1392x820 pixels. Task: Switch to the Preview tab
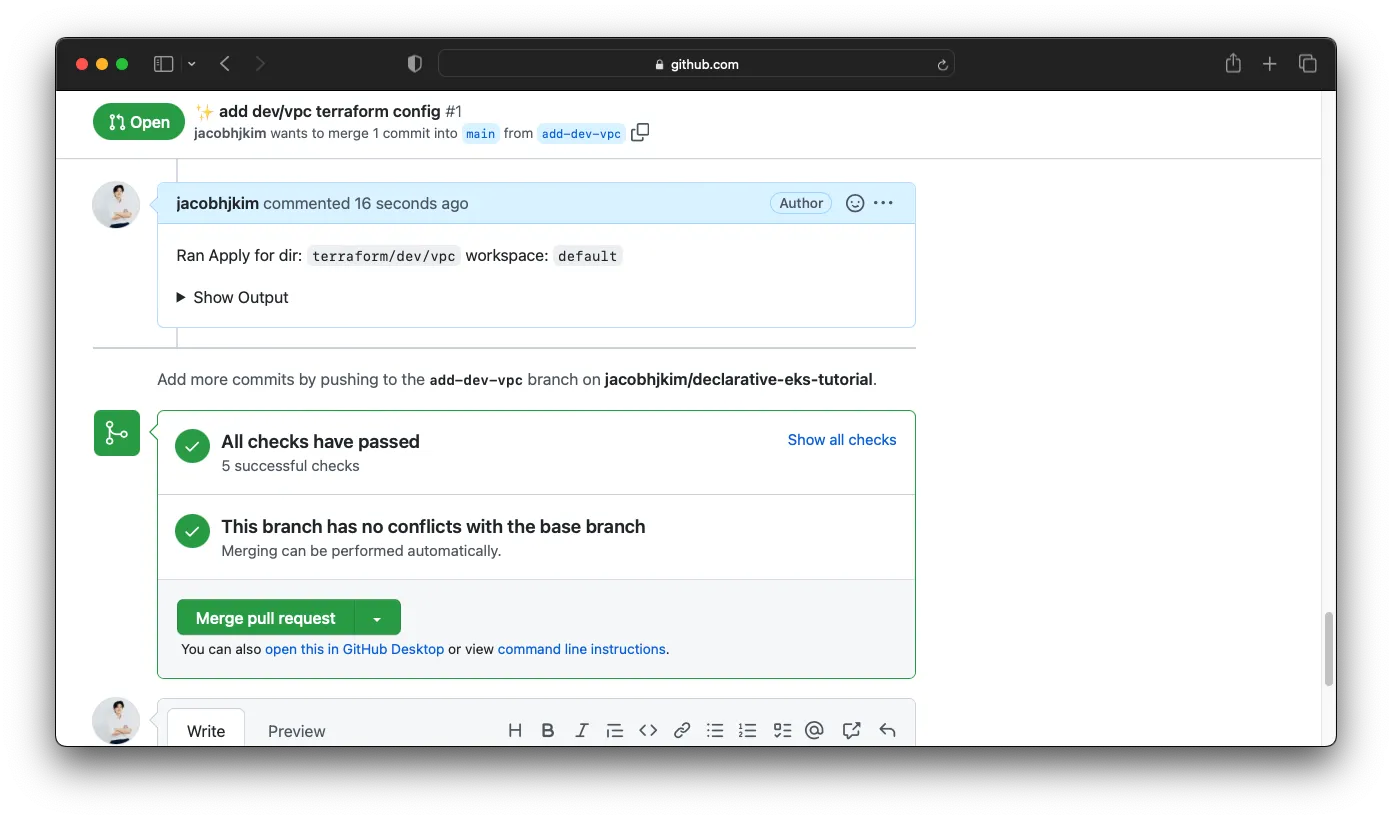(296, 731)
